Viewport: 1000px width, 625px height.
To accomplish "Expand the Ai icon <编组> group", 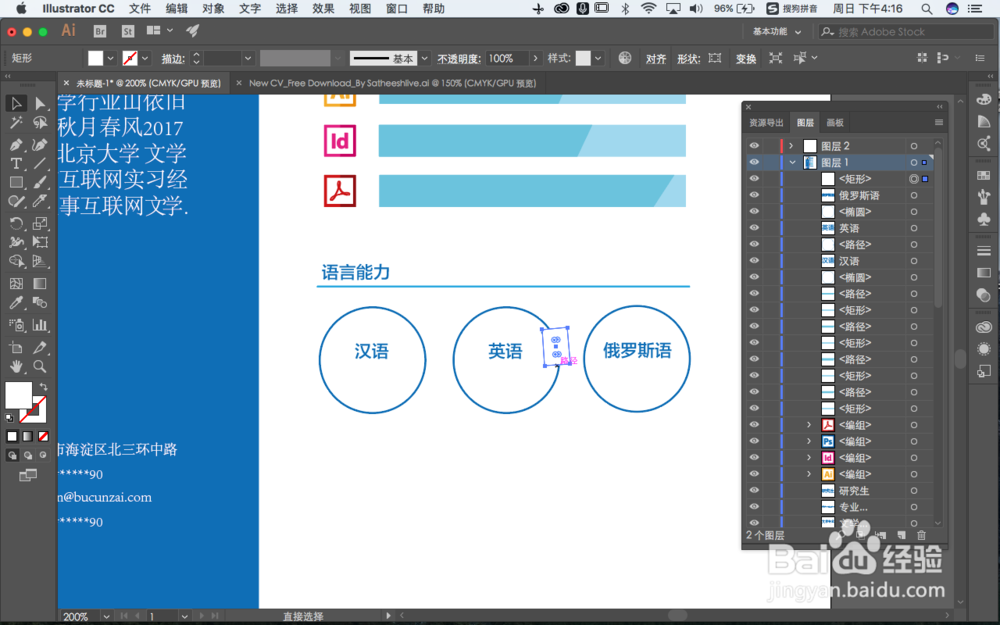I will pos(809,474).
